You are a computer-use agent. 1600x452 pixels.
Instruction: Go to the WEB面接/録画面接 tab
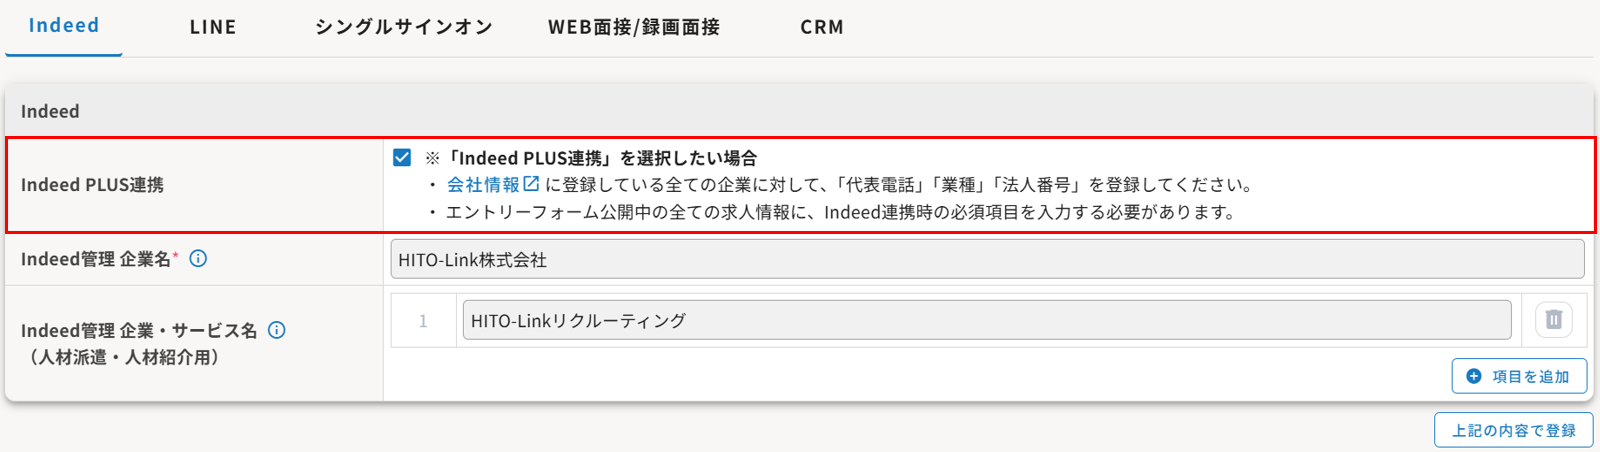(634, 27)
